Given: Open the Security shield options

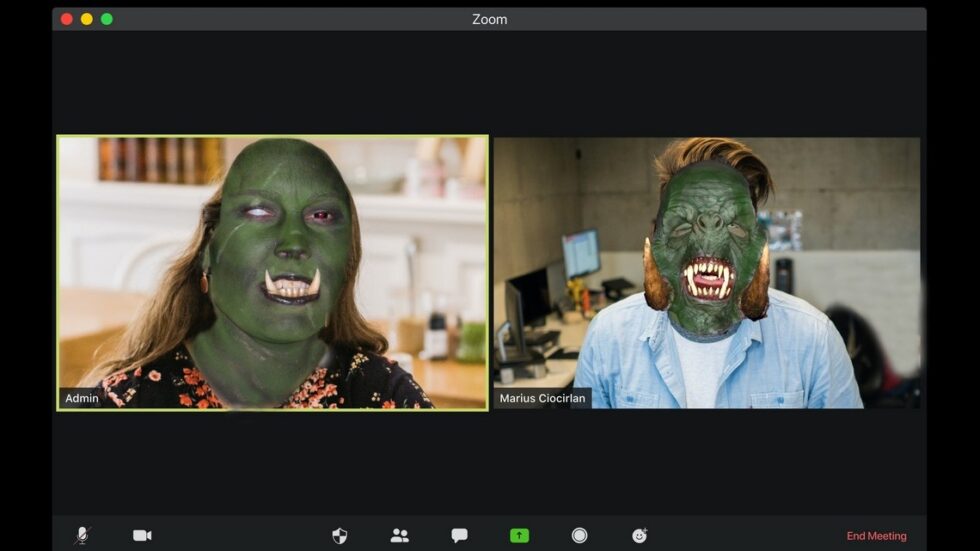Looking at the screenshot, I should pos(340,535).
